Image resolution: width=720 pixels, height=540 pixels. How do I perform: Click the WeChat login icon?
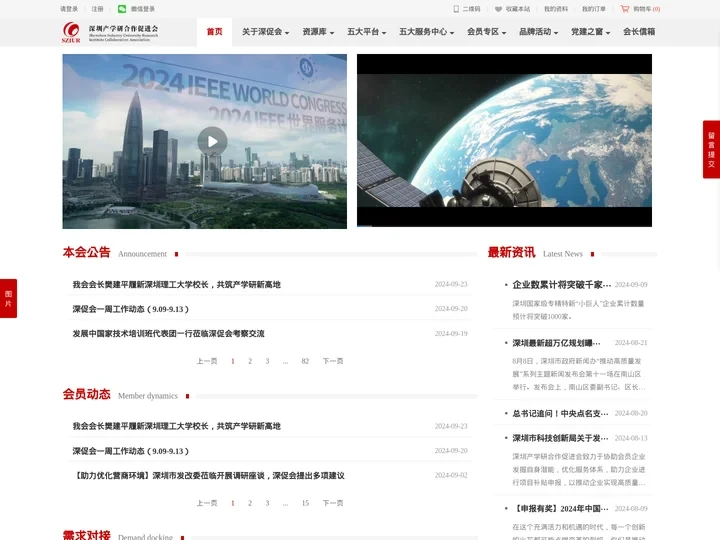point(122,9)
